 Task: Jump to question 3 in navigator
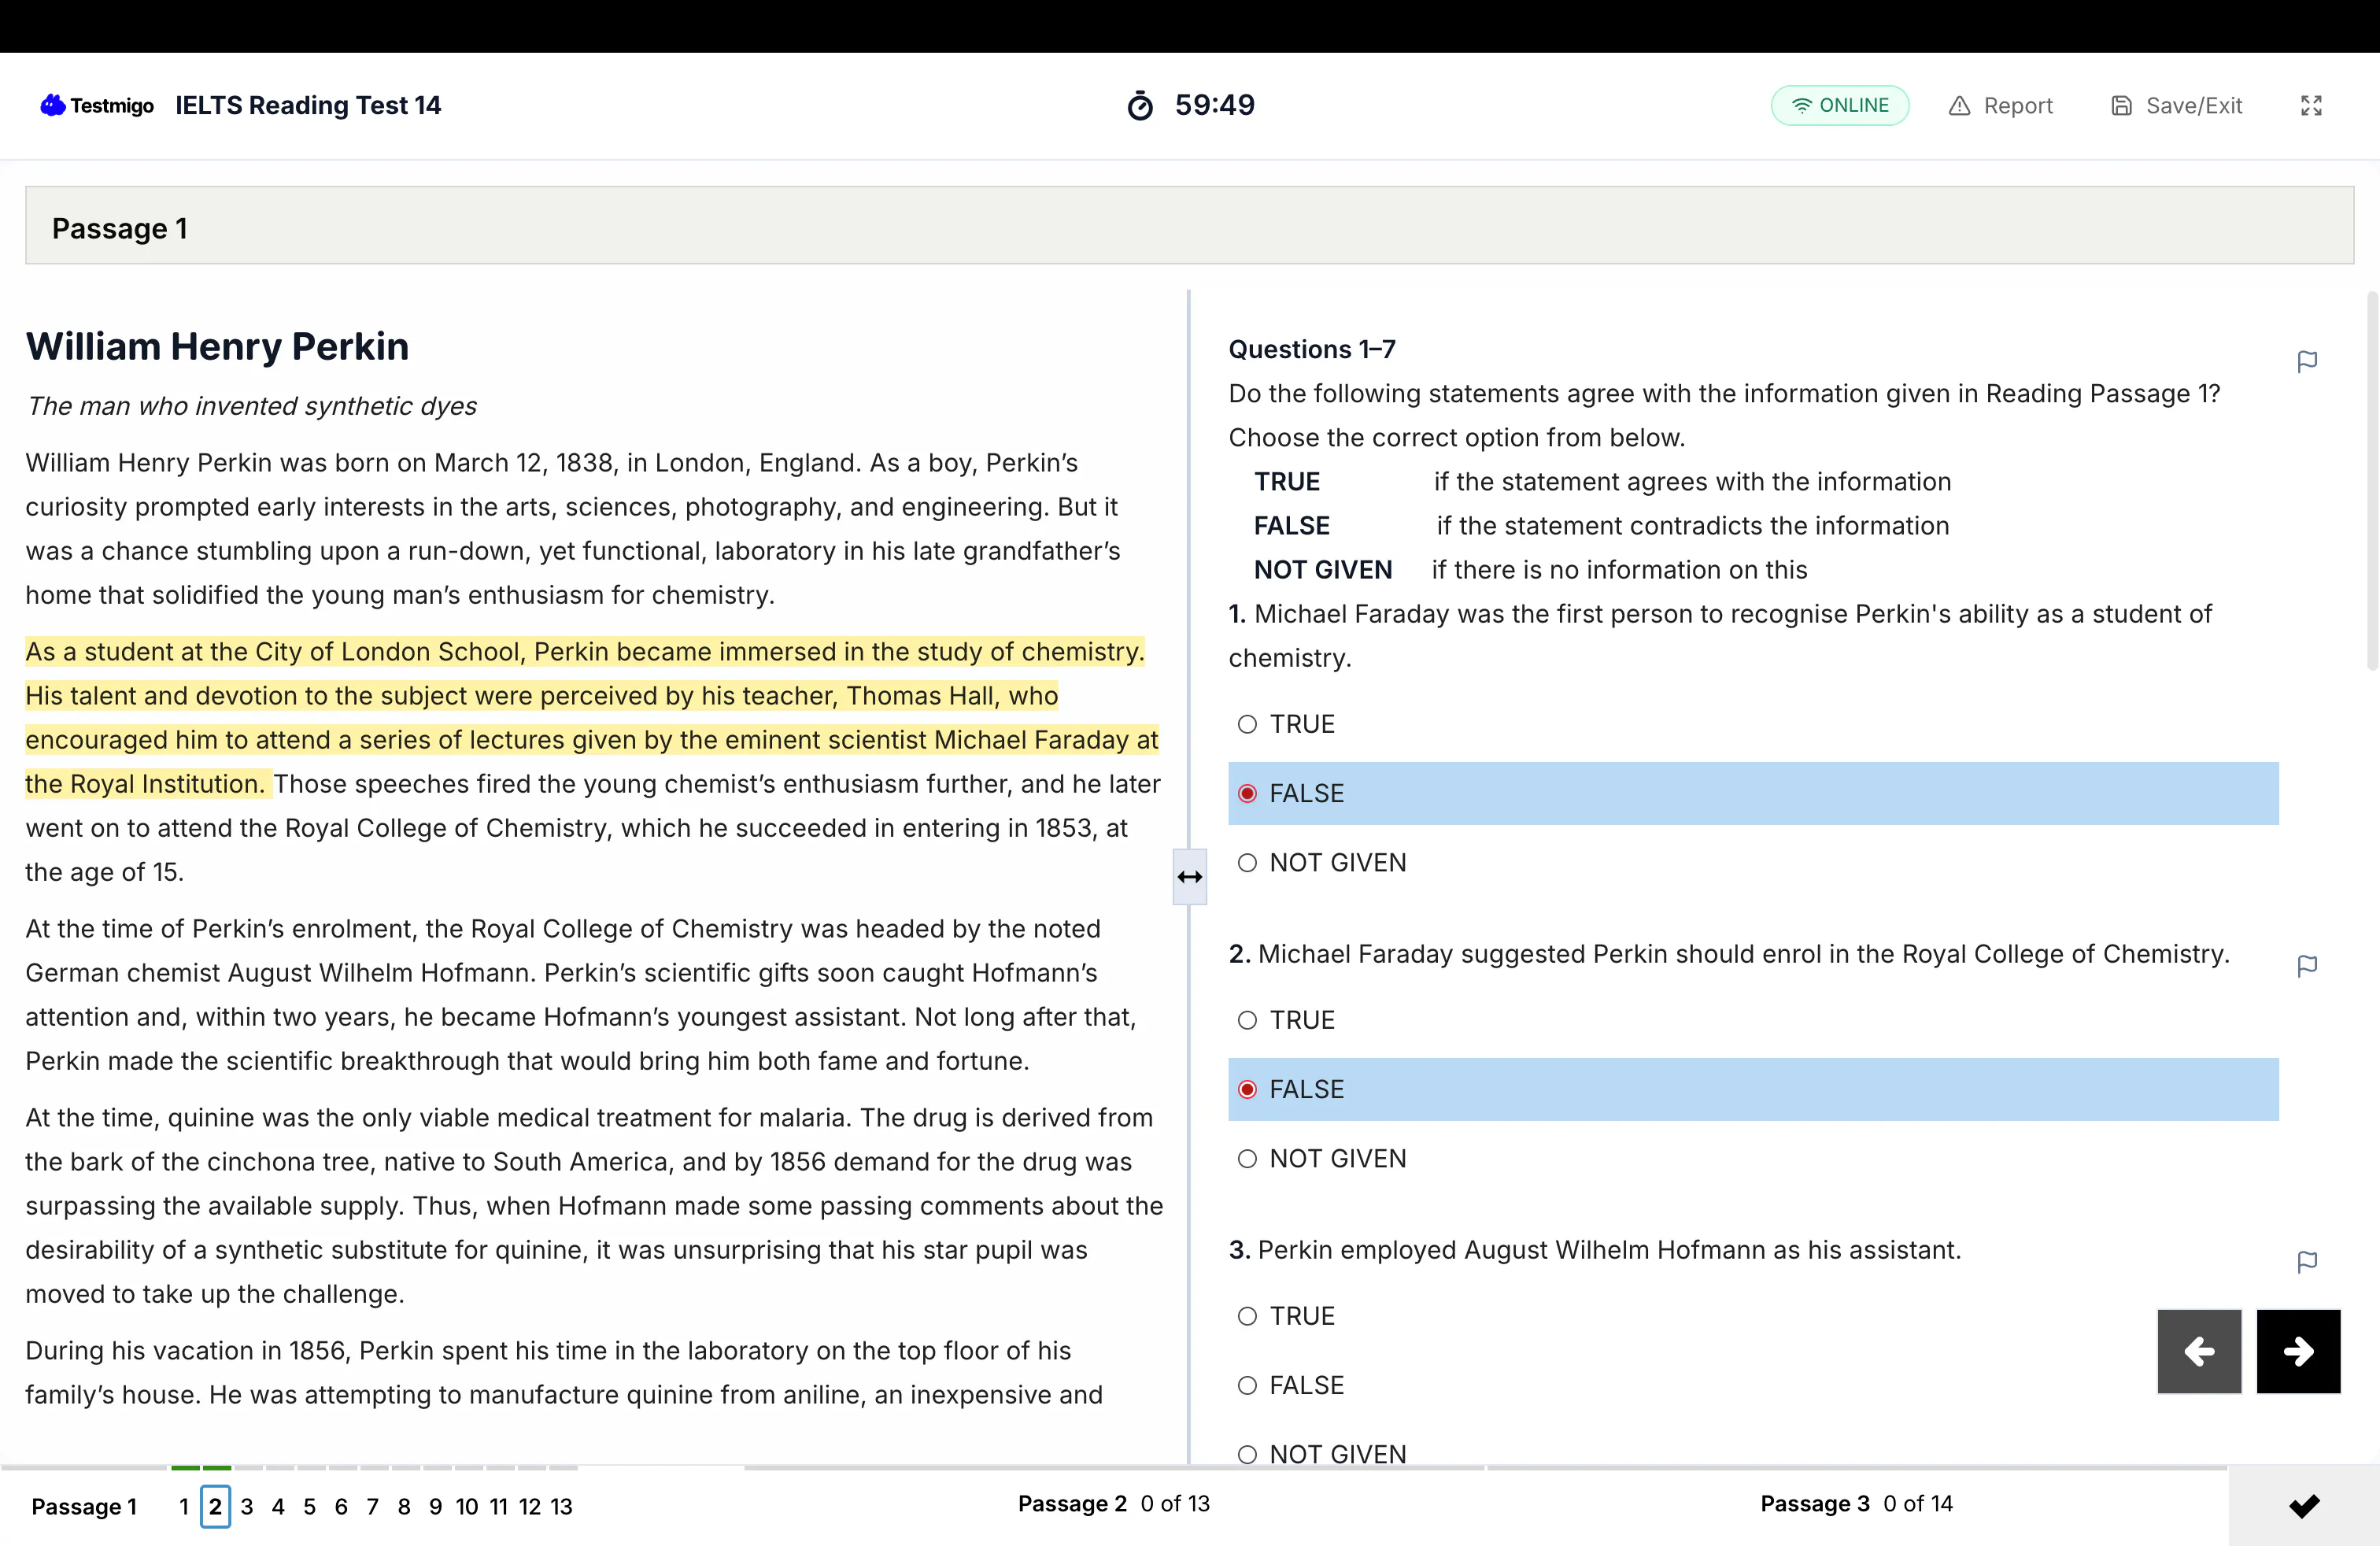tap(247, 1506)
